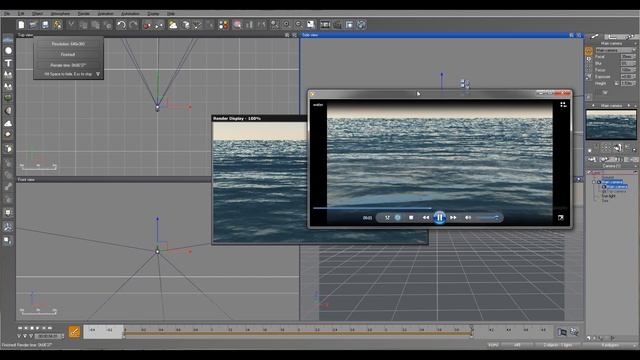Open the Edit menu
This screenshot has height=360, width=640.
pyautogui.click(x=21, y=13)
